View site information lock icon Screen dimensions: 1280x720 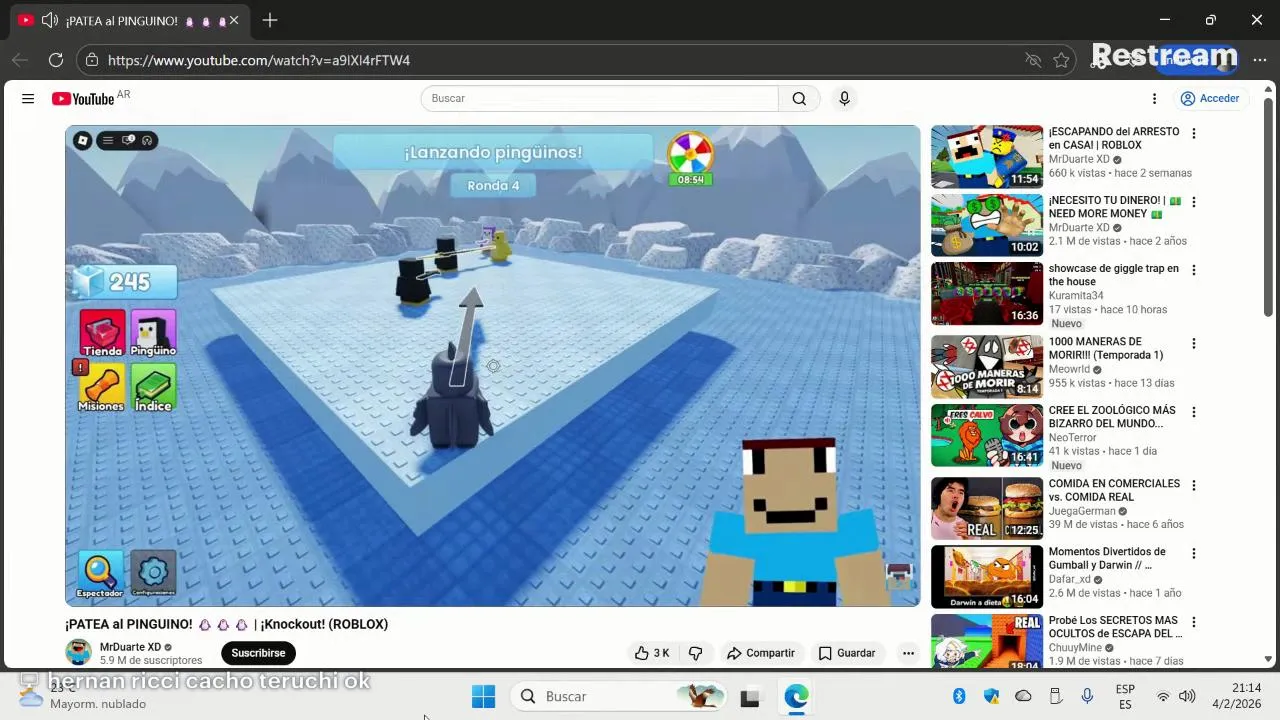[x=92, y=60]
